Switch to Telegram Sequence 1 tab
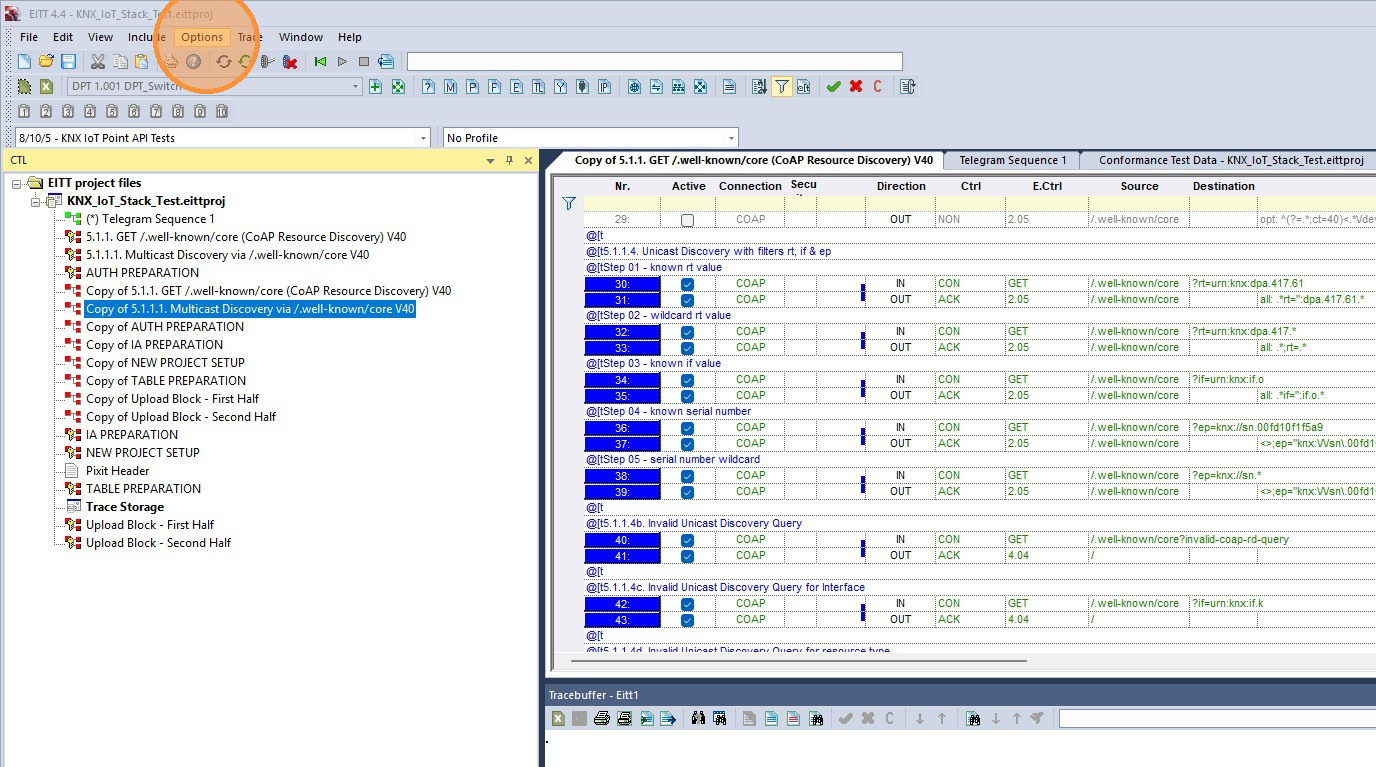Image resolution: width=1376 pixels, height=767 pixels. pyautogui.click(x=1012, y=160)
